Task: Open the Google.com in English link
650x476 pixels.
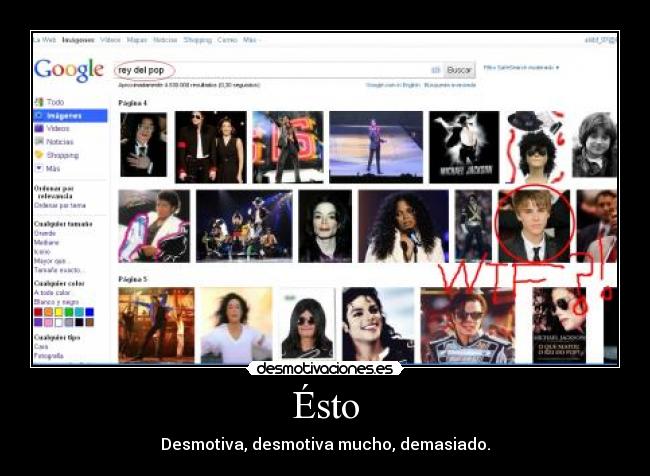Action: pyautogui.click(x=393, y=85)
